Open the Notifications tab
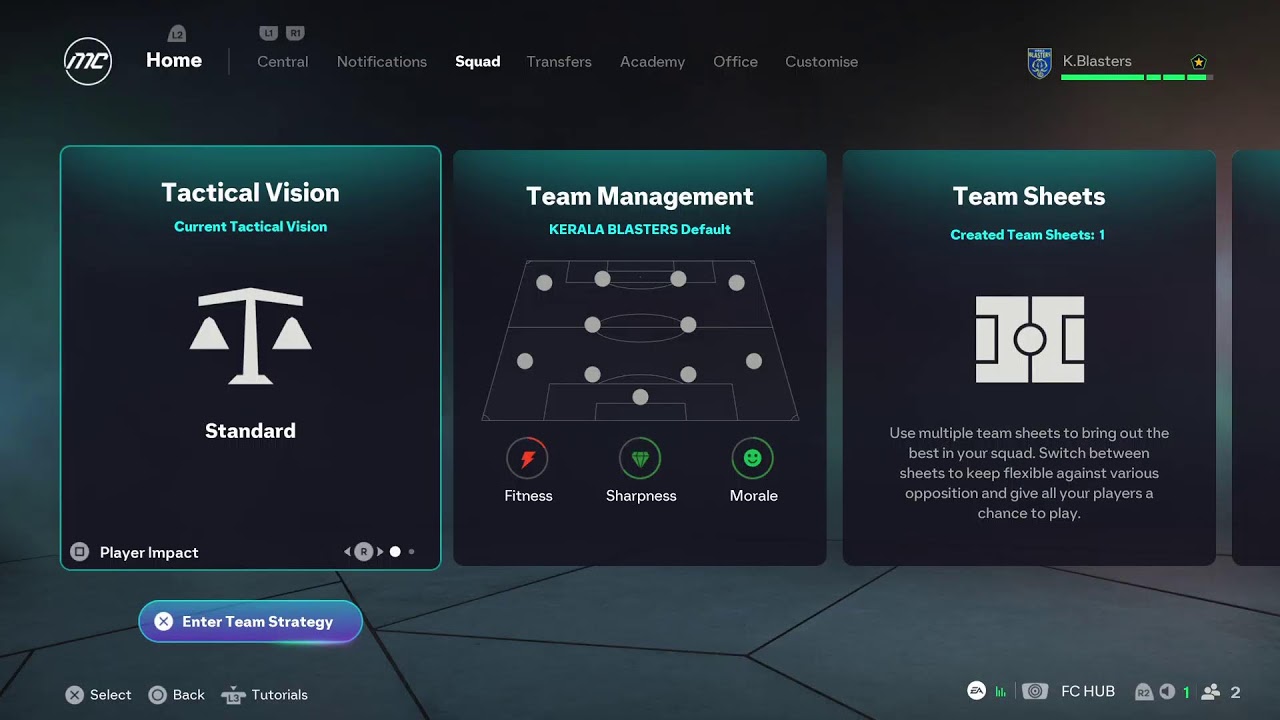The width and height of the screenshot is (1280, 720). [x=382, y=62]
